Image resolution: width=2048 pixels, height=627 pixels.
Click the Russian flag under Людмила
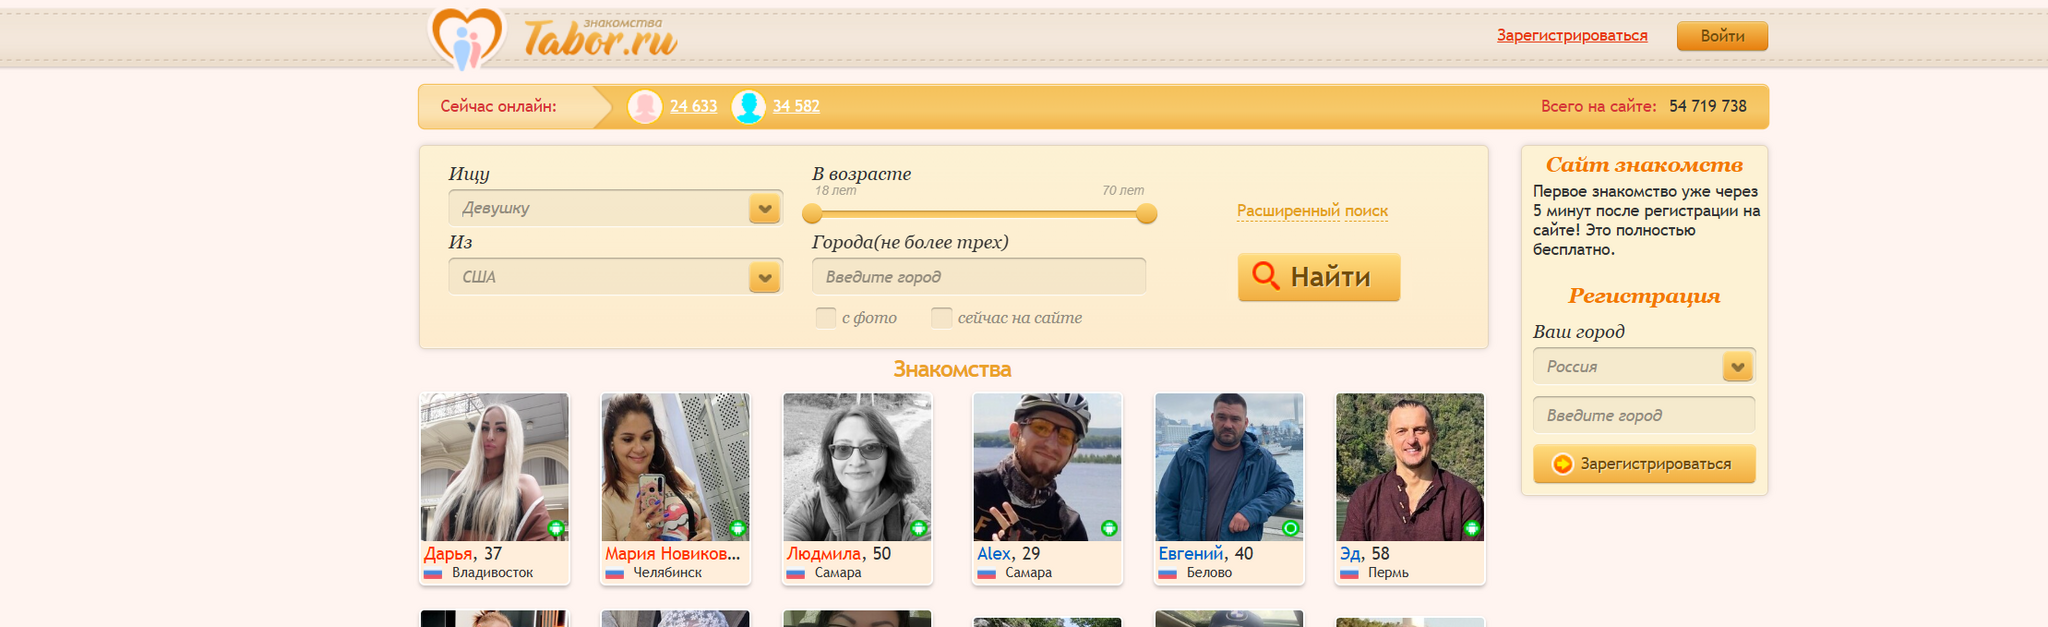[x=795, y=574]
